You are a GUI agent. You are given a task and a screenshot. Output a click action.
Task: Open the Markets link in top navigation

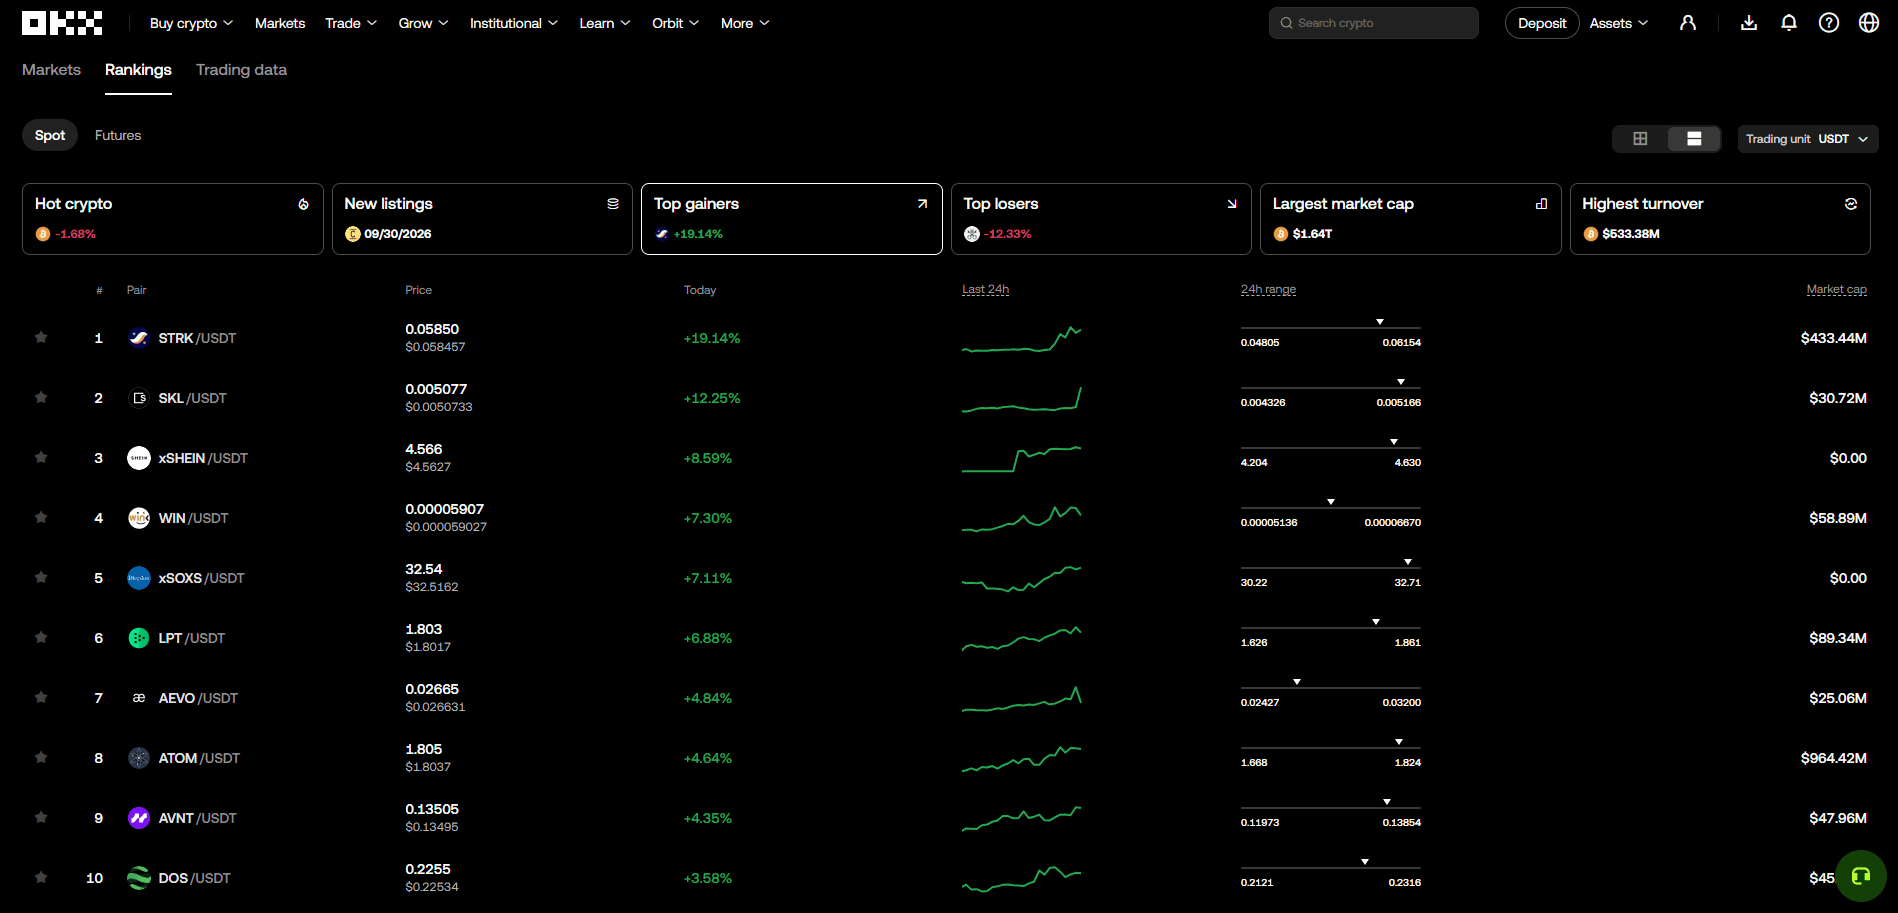click(x=280, y=23)
